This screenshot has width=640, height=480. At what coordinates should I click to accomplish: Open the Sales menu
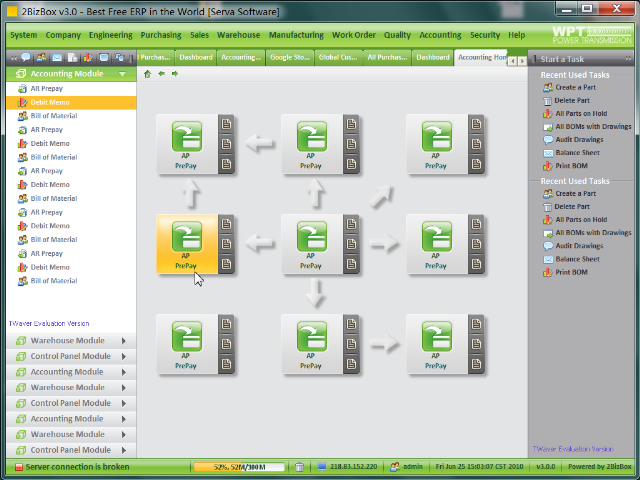coord(200,35)
